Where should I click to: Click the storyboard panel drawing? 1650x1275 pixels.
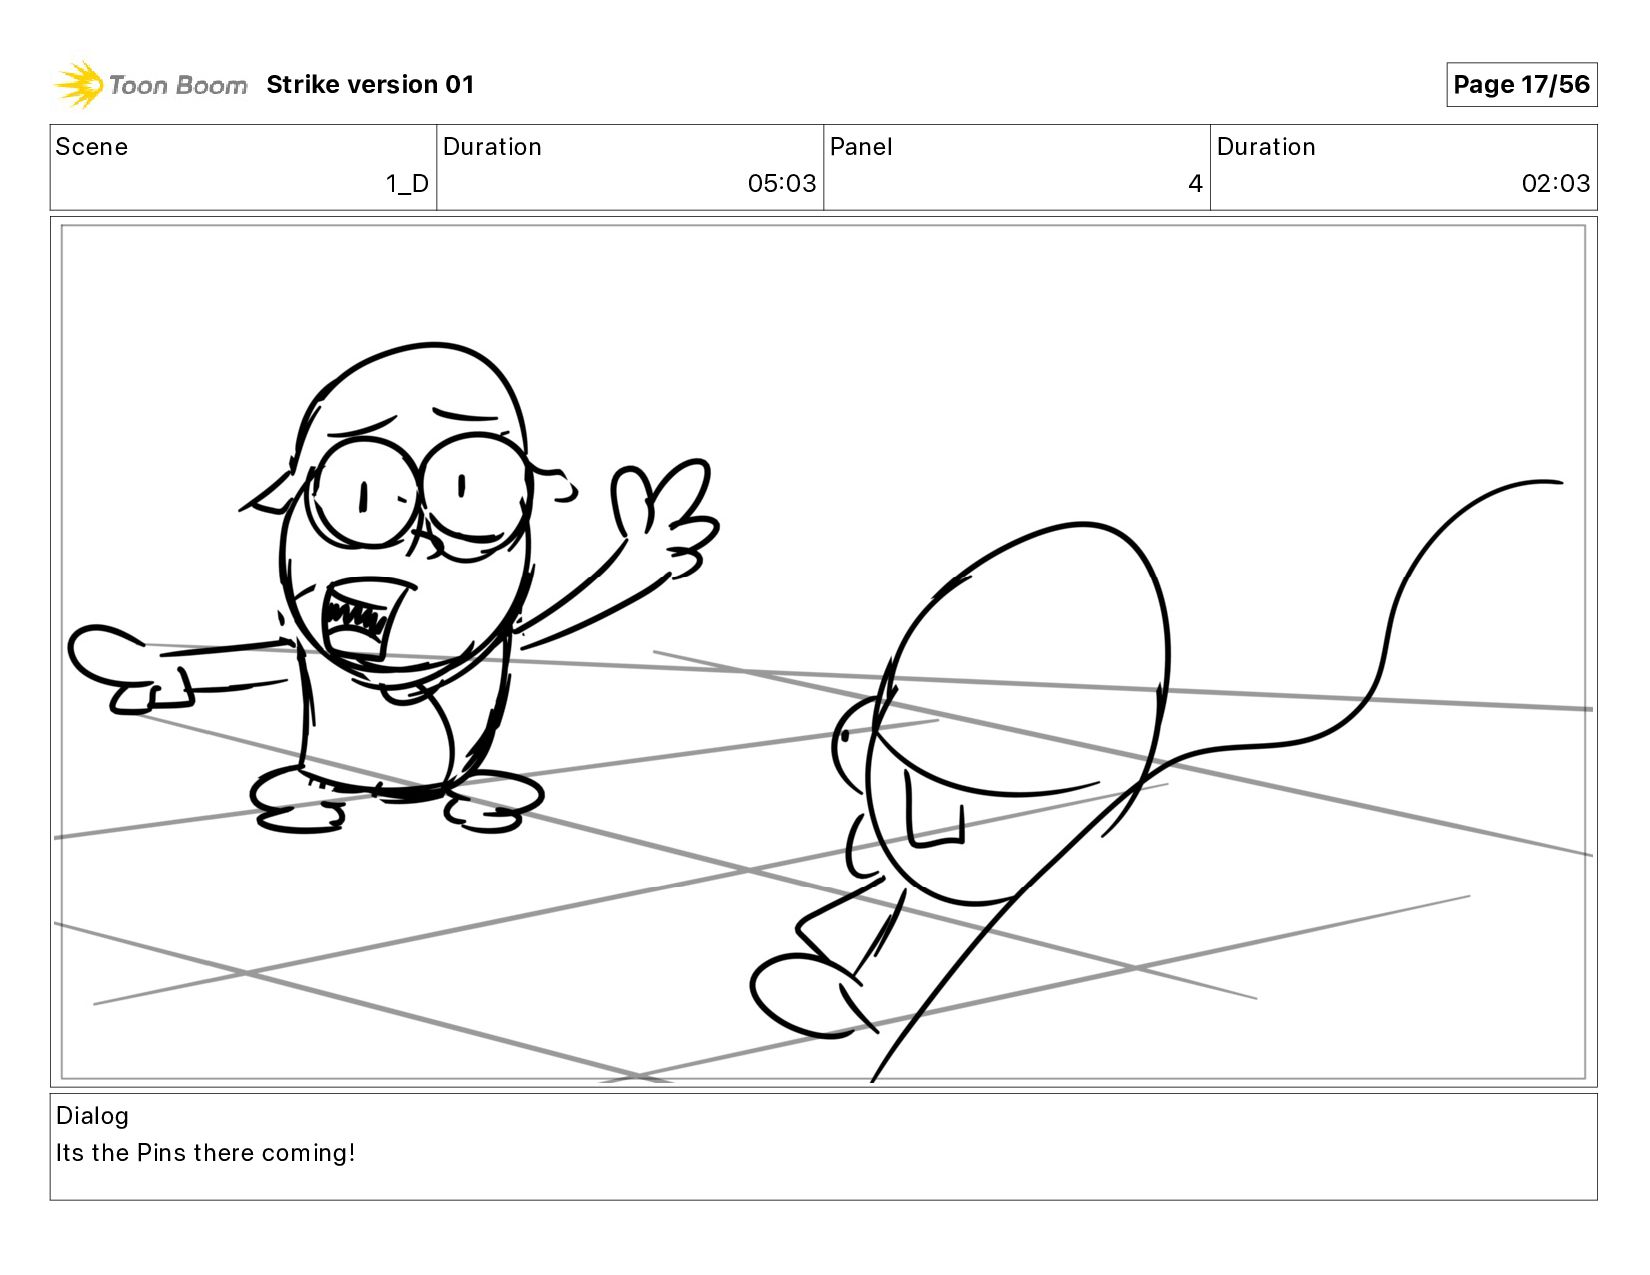pos(824,652)
